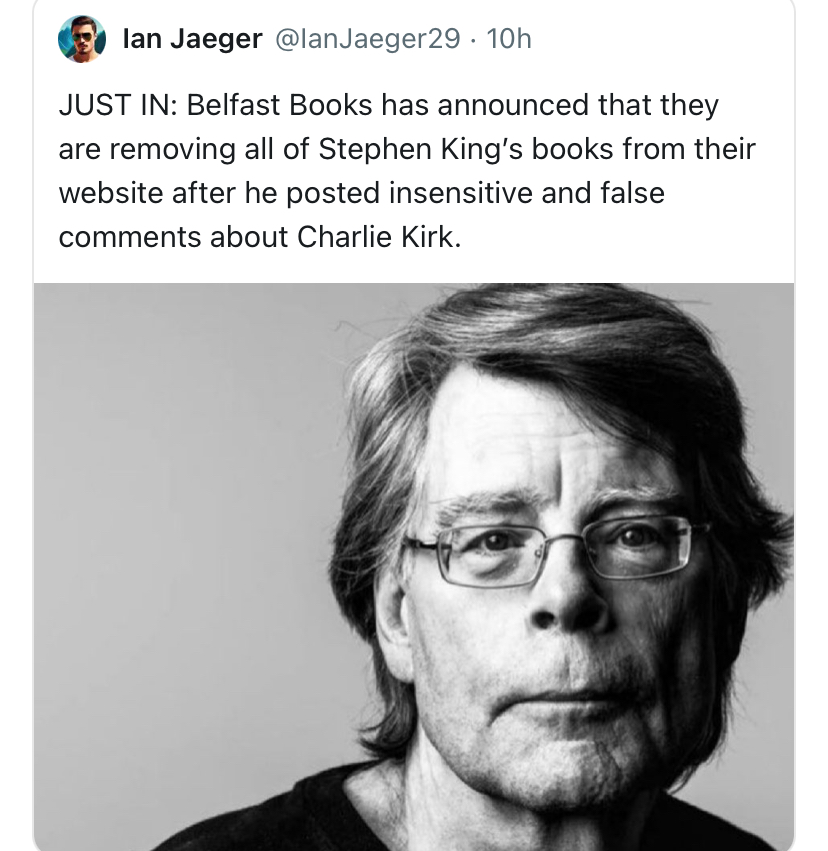Open the attached black-and-white portrait photo
The image size is (828, 851).
414,567
